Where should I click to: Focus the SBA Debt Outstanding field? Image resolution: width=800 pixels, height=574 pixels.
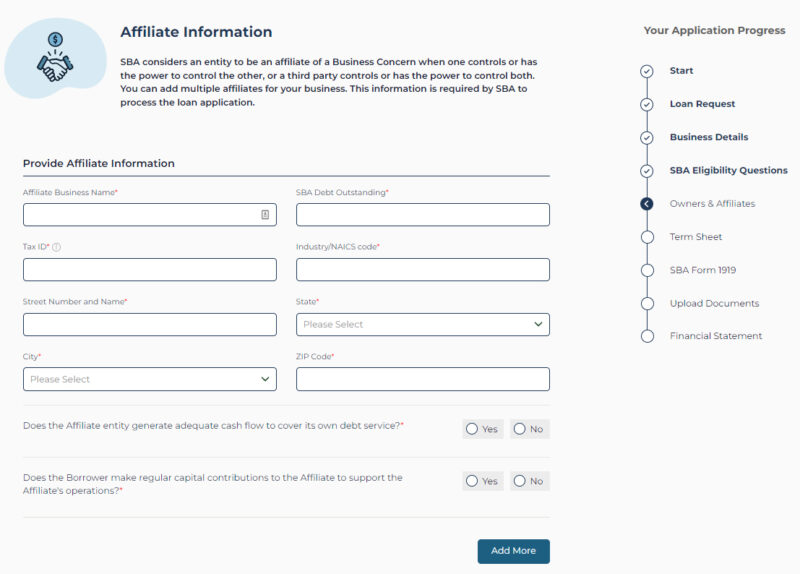pyautogui.click(x=423, y=214)
